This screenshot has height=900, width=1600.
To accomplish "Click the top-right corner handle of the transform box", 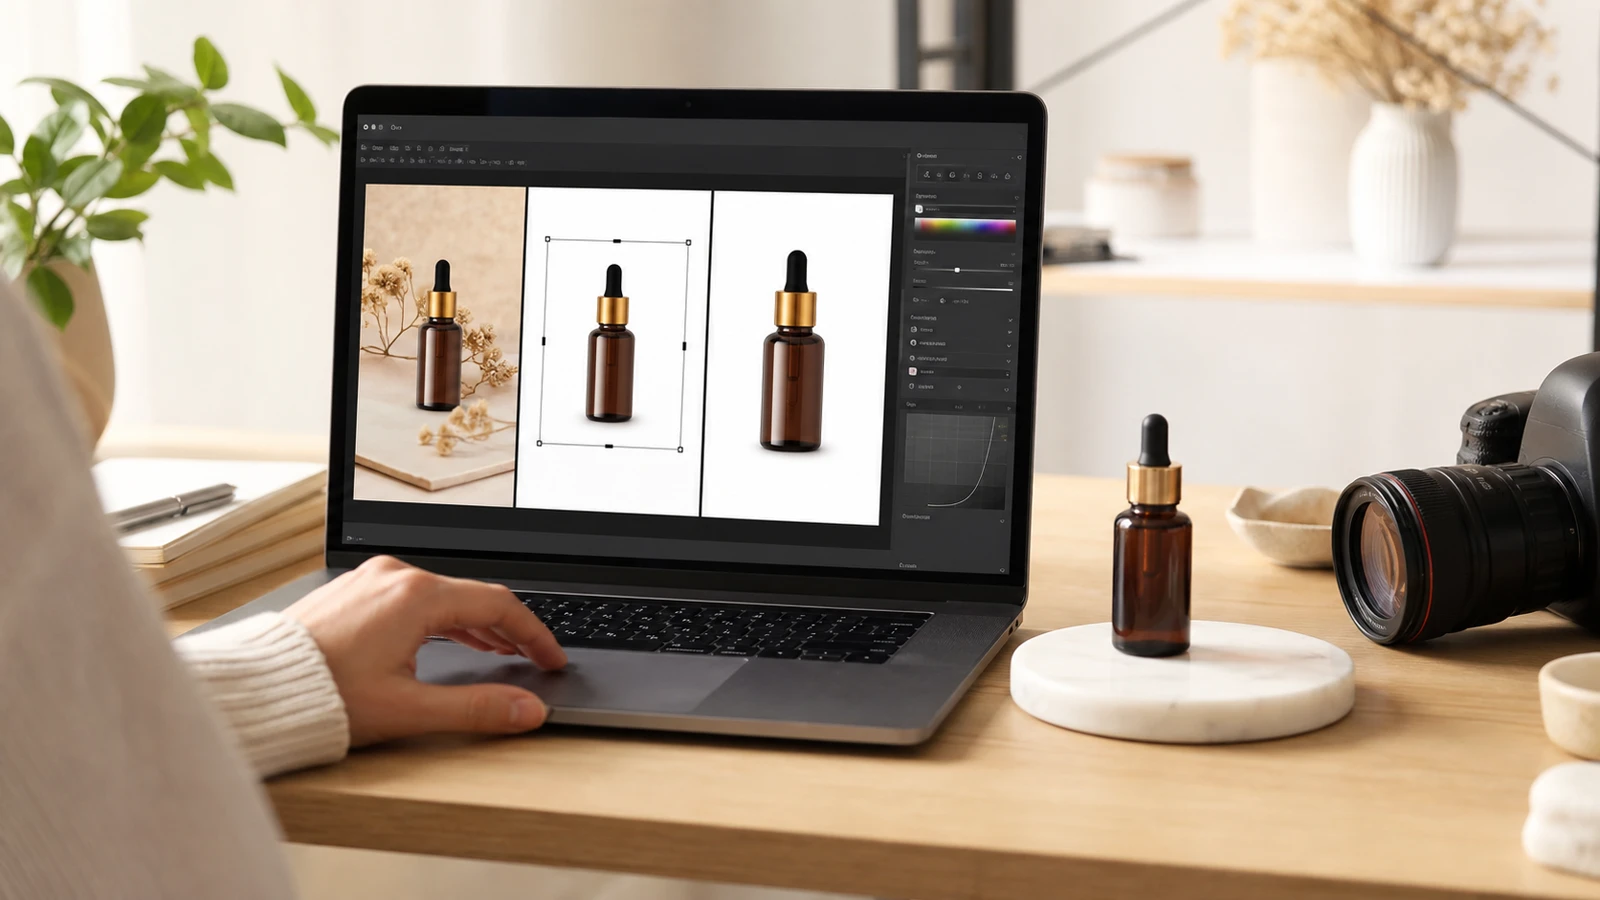I will pos(689,242).
